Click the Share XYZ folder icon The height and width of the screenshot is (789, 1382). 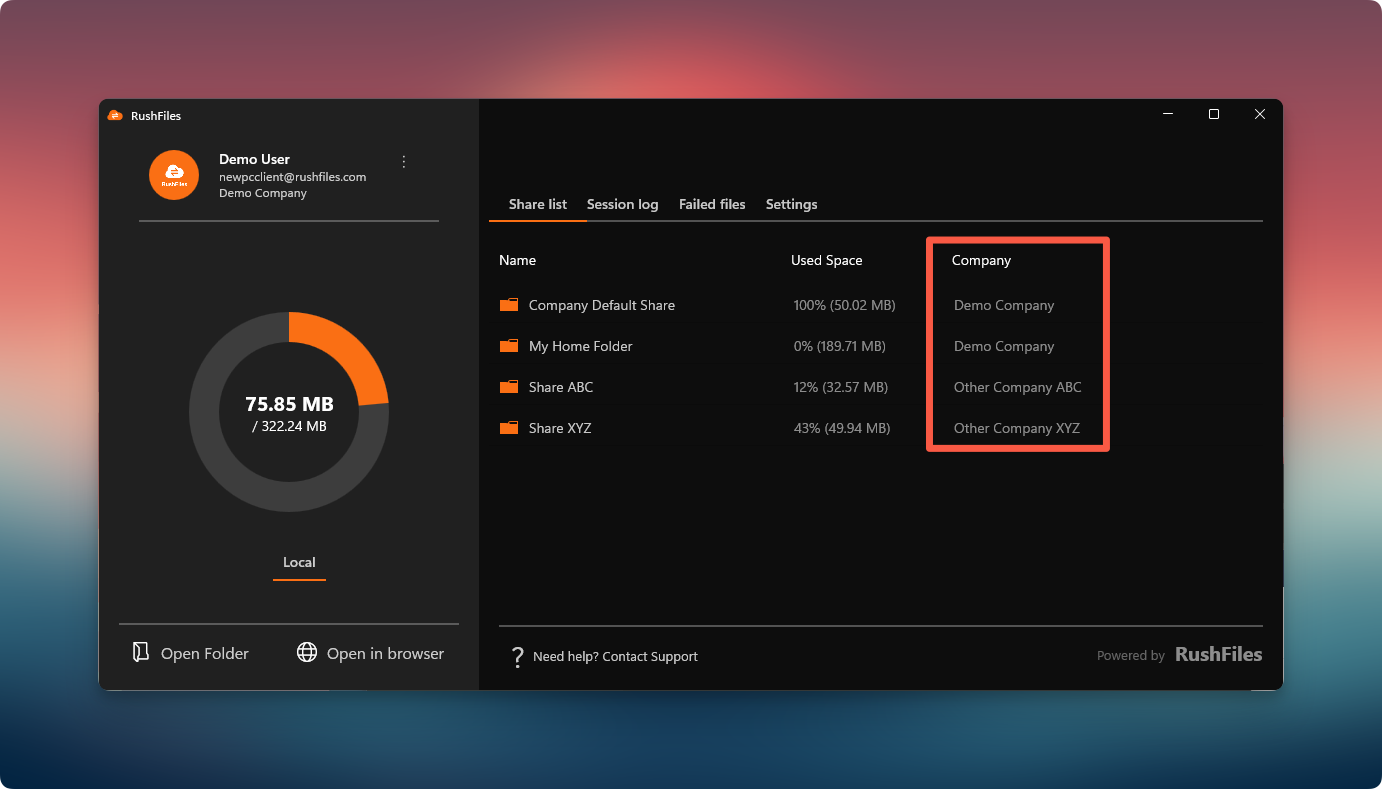pyautogui.click(x=509, y=428)
